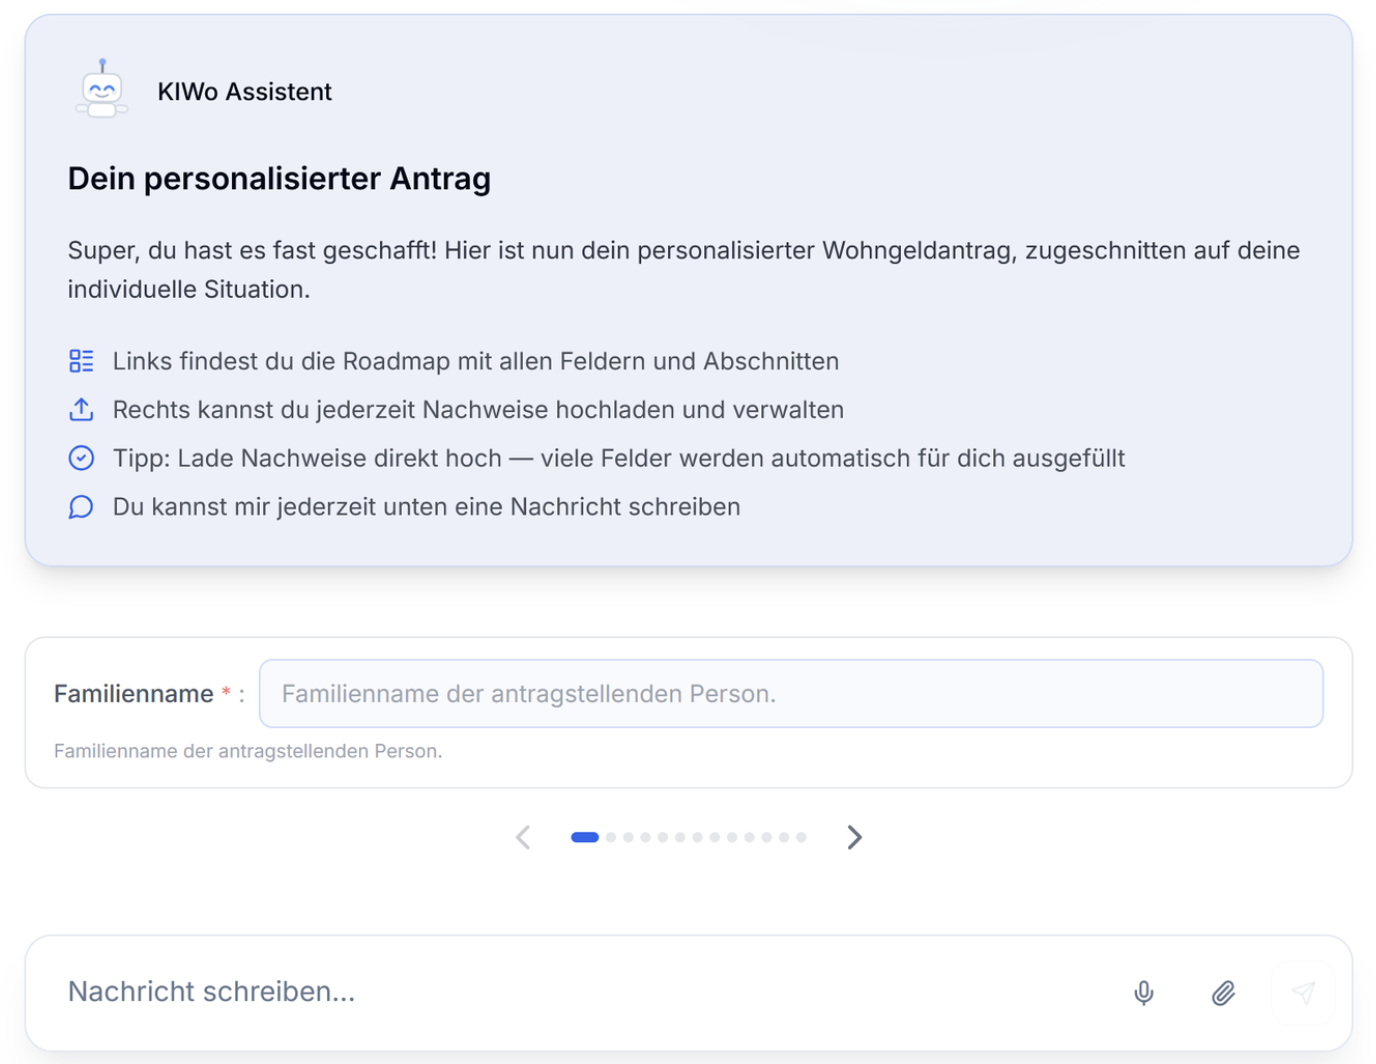Screen dimensions: 1376x1064
Task: Attach a file using the paperclip icon
Action: pyautogui.click(x=1223, y=992)
